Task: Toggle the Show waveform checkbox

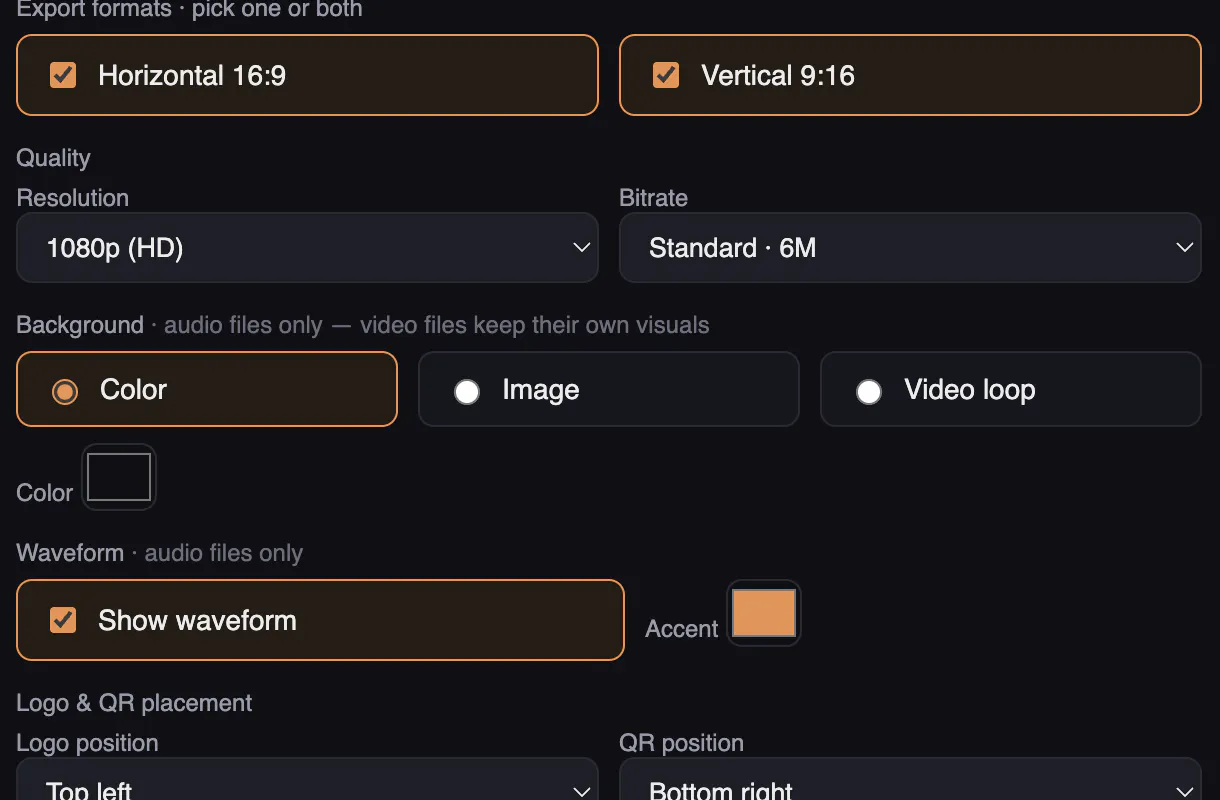Action: (x=63, y=620)
